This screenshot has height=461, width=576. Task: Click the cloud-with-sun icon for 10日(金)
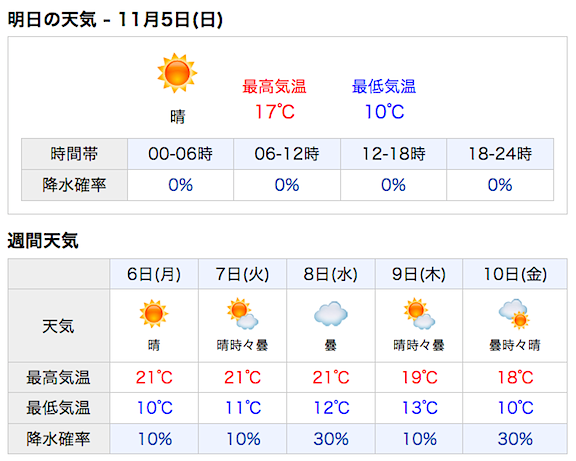tap(514, 314)
